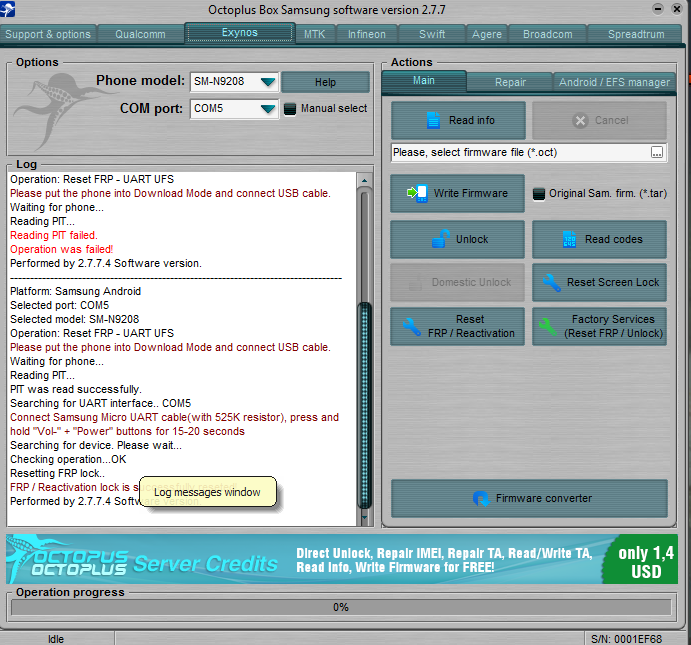Click log line 'Checking operation...OK'

point(68,459)
